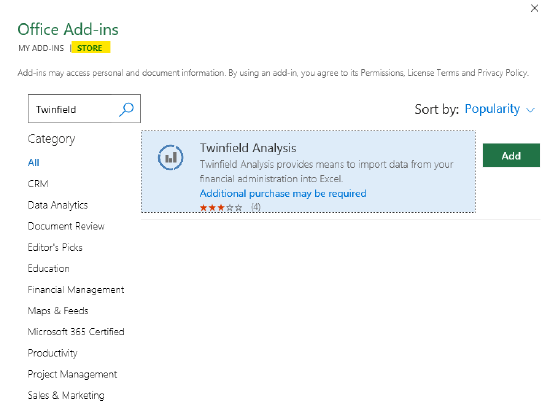550x406 pixels.
Task: Filter by the Productivity category
Action: click(x=53, y=353)
